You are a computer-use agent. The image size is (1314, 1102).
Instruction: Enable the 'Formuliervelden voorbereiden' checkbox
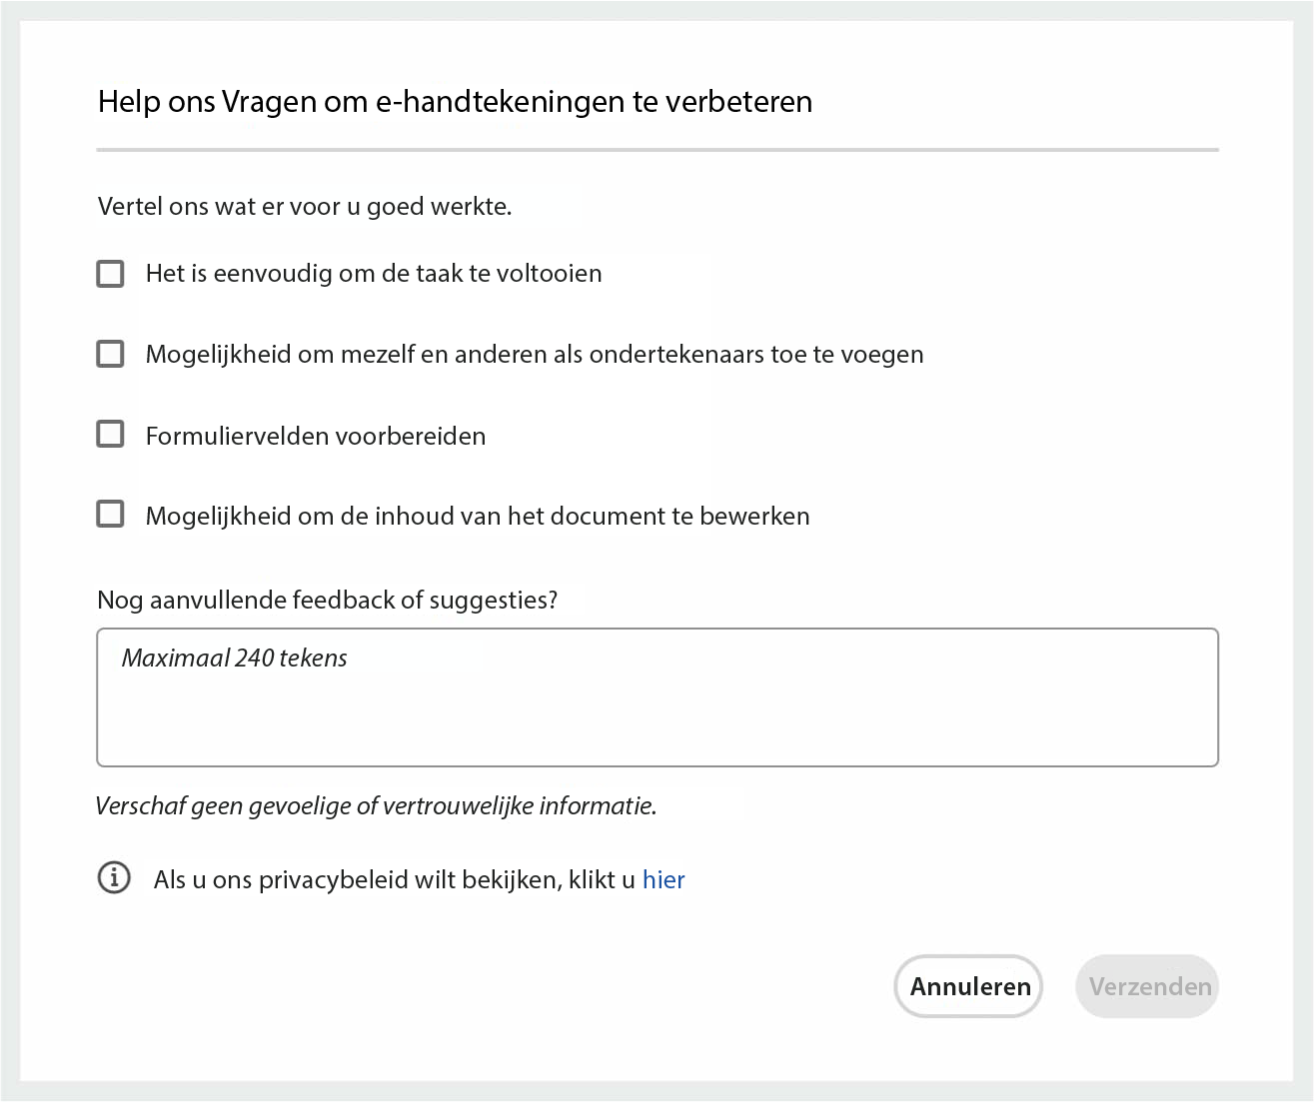click(110, 434)
